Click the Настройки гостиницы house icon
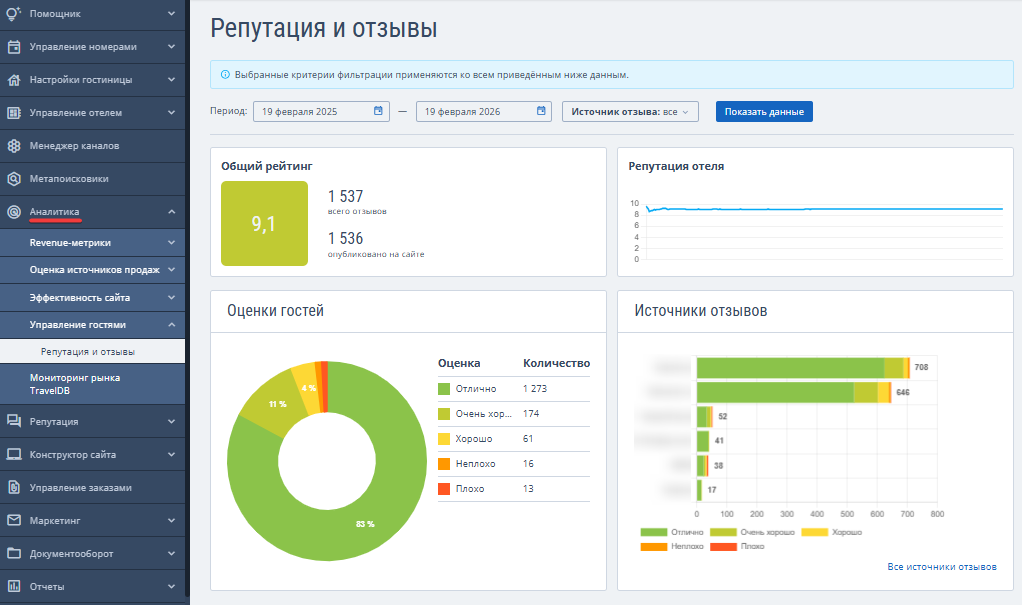The image size is (1022, 605). pos(14,79)
